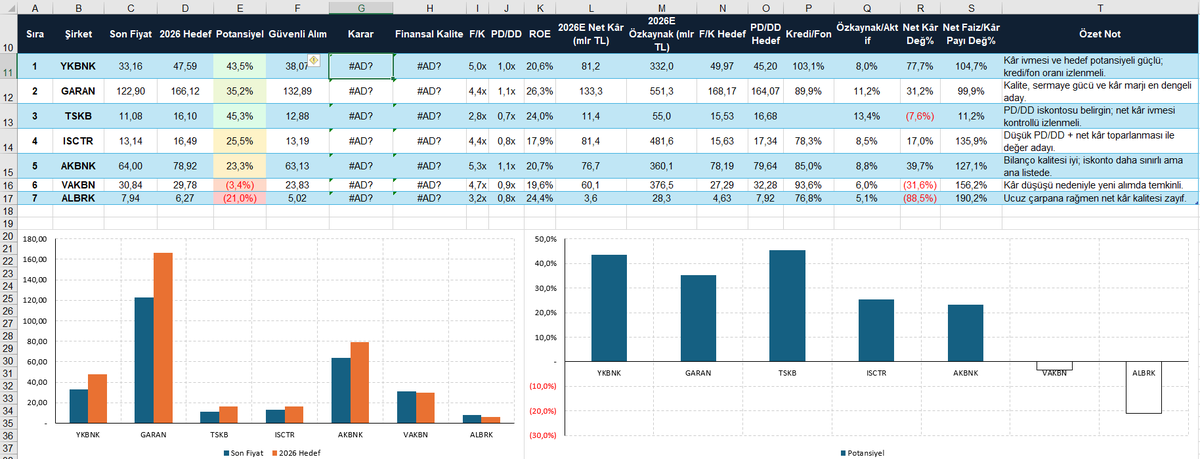Click the '190,2%' cell in ALBRK row
The width and height of the screenshot is (1200, 459).
click(x=971, y=198)
